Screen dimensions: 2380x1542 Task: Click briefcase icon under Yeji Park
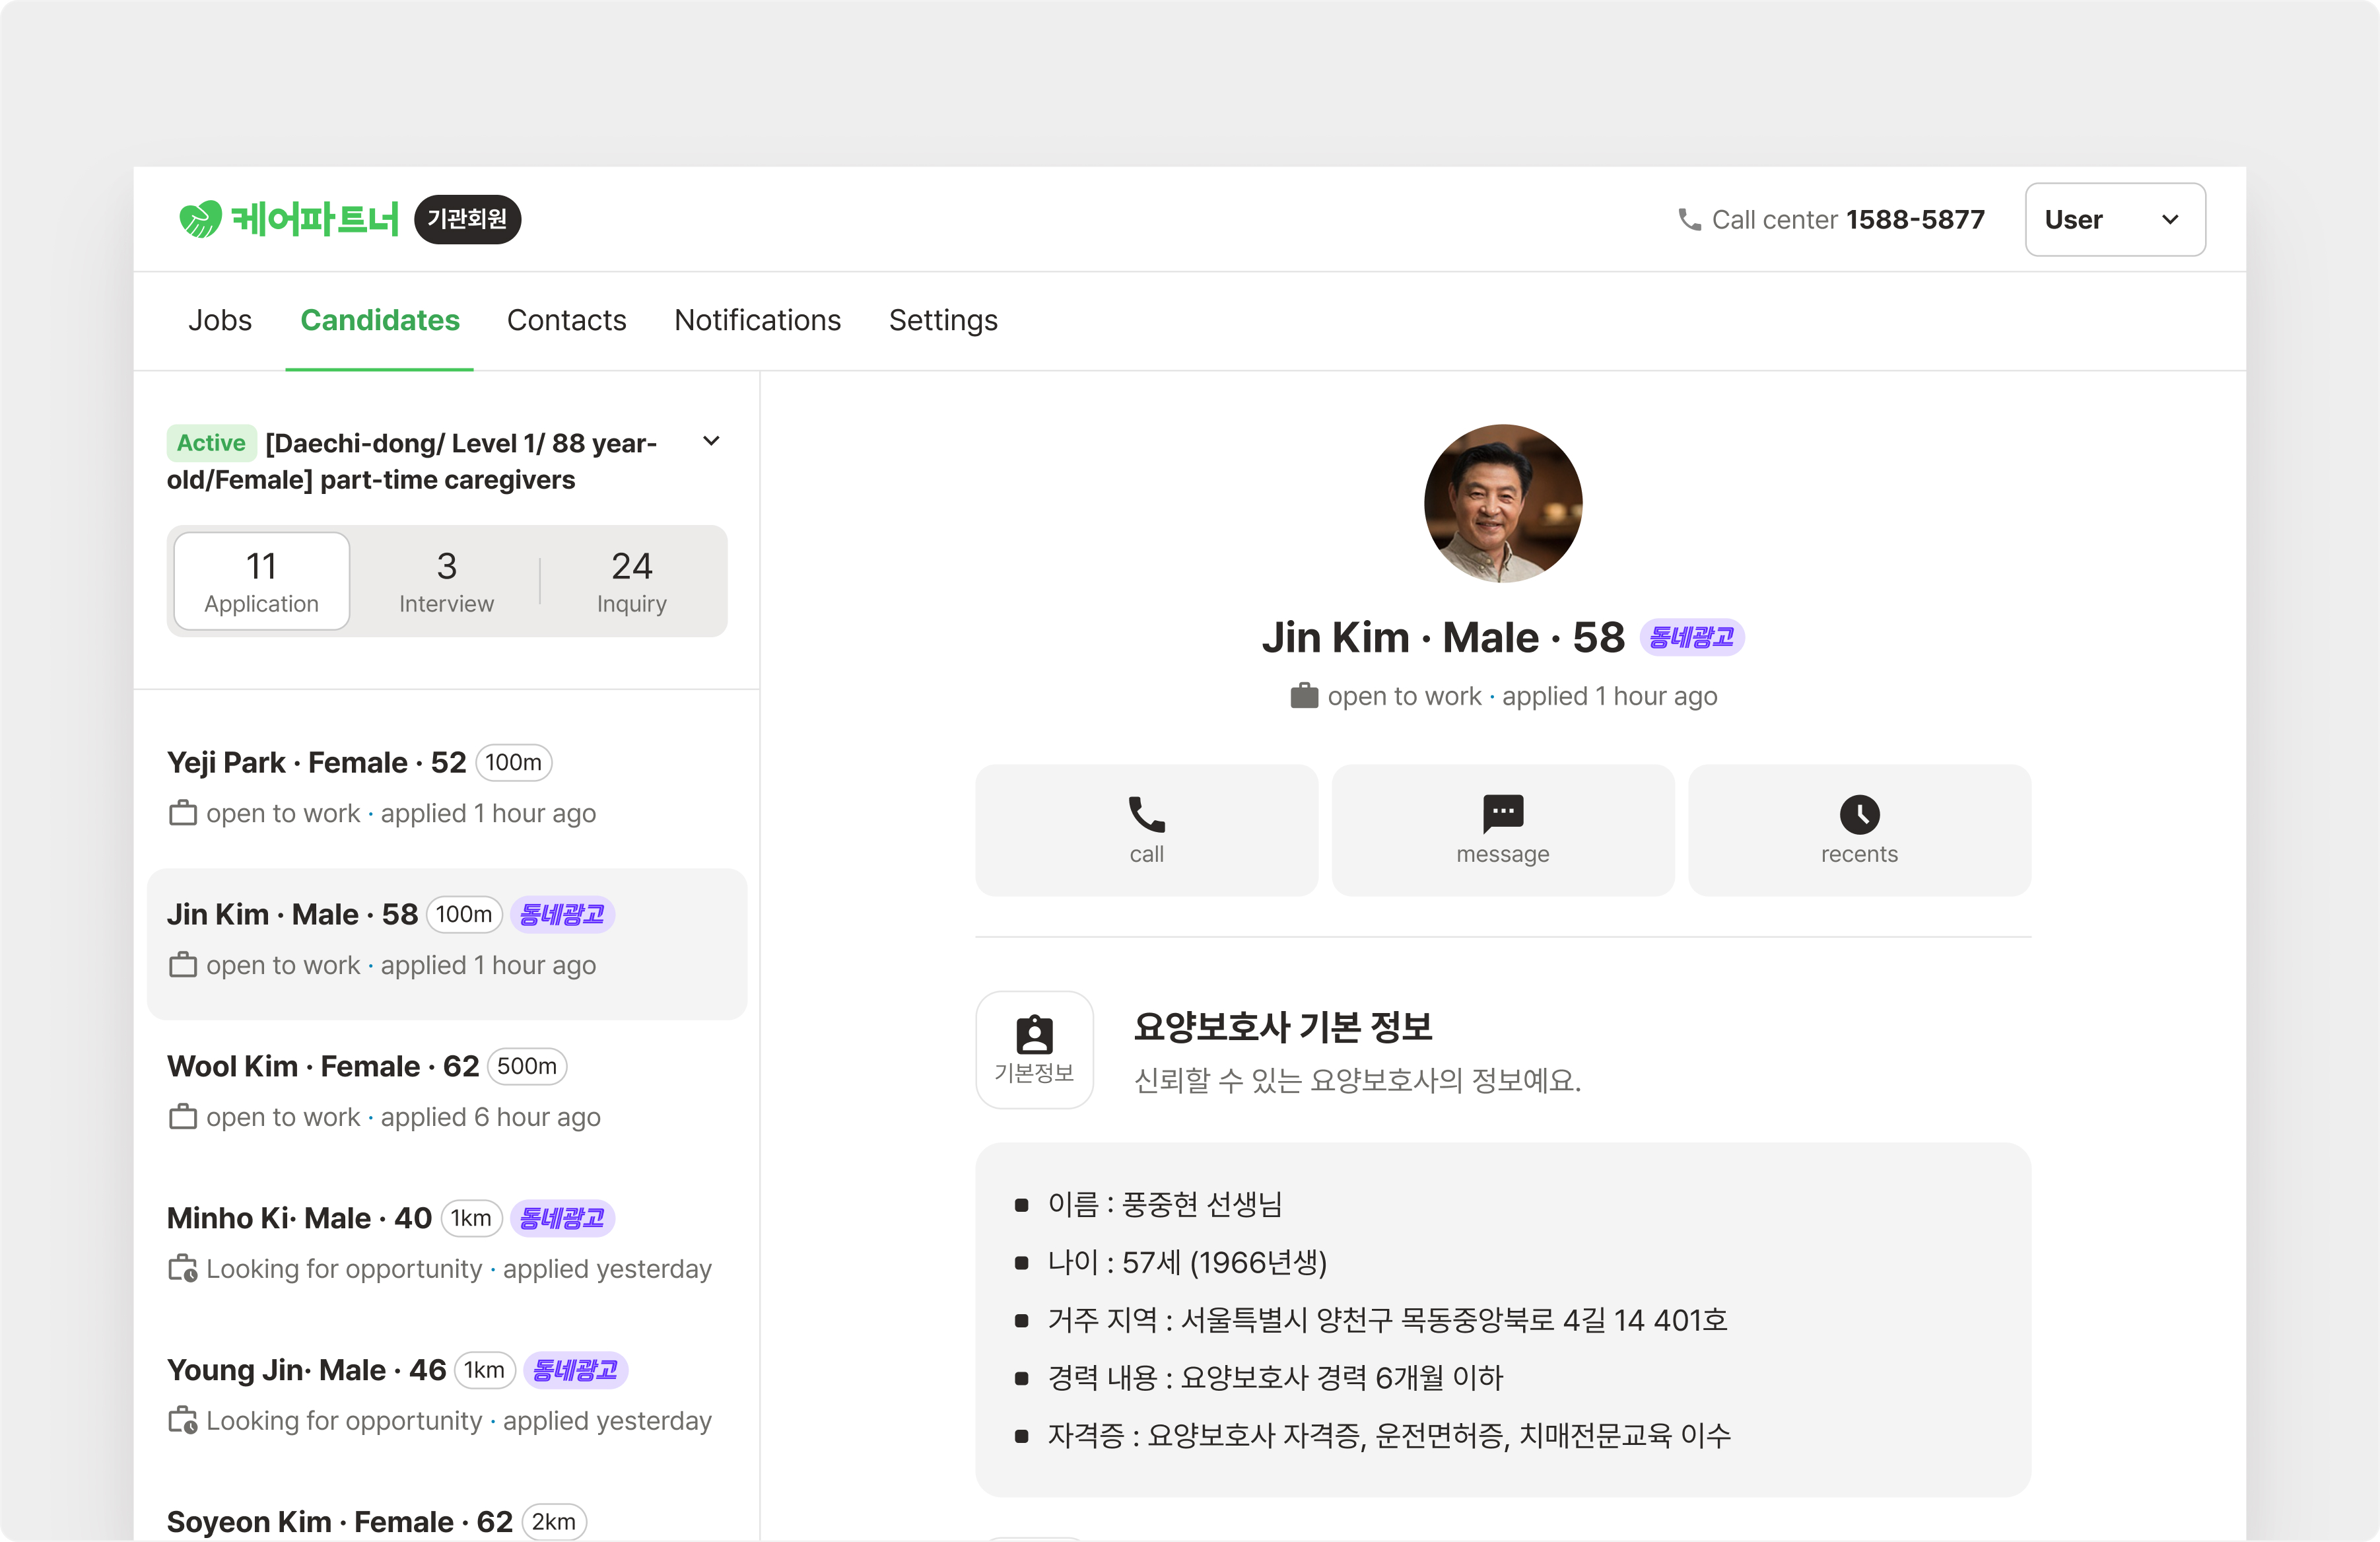pyautogui.click(x=182, y=813)
